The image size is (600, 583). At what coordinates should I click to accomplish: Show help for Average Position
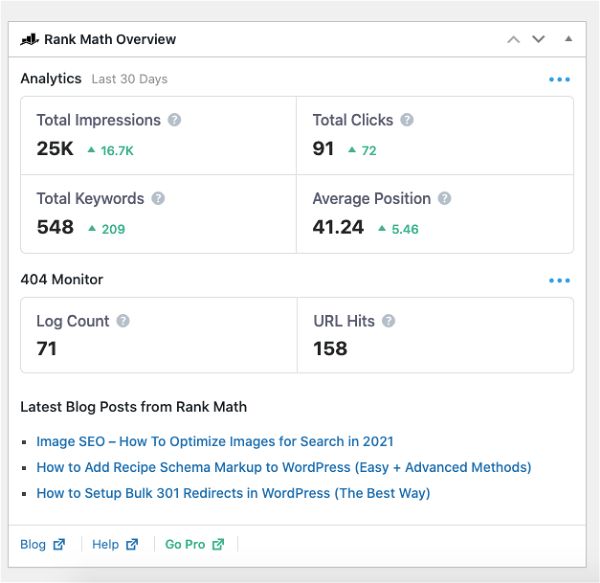[x=444, y=199]
